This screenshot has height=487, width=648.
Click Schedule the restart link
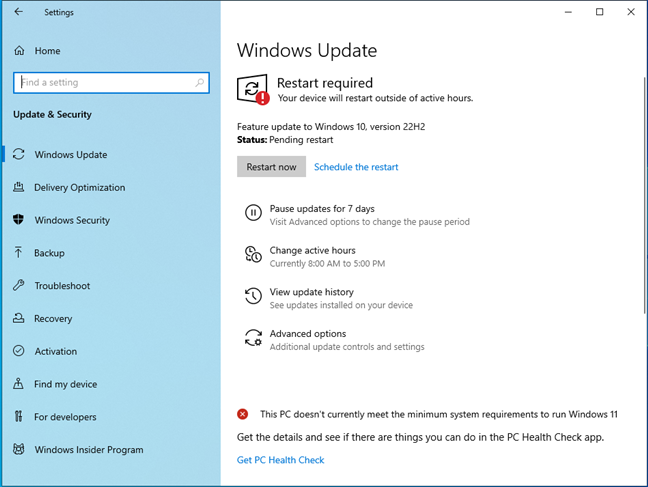pos(356,167)
